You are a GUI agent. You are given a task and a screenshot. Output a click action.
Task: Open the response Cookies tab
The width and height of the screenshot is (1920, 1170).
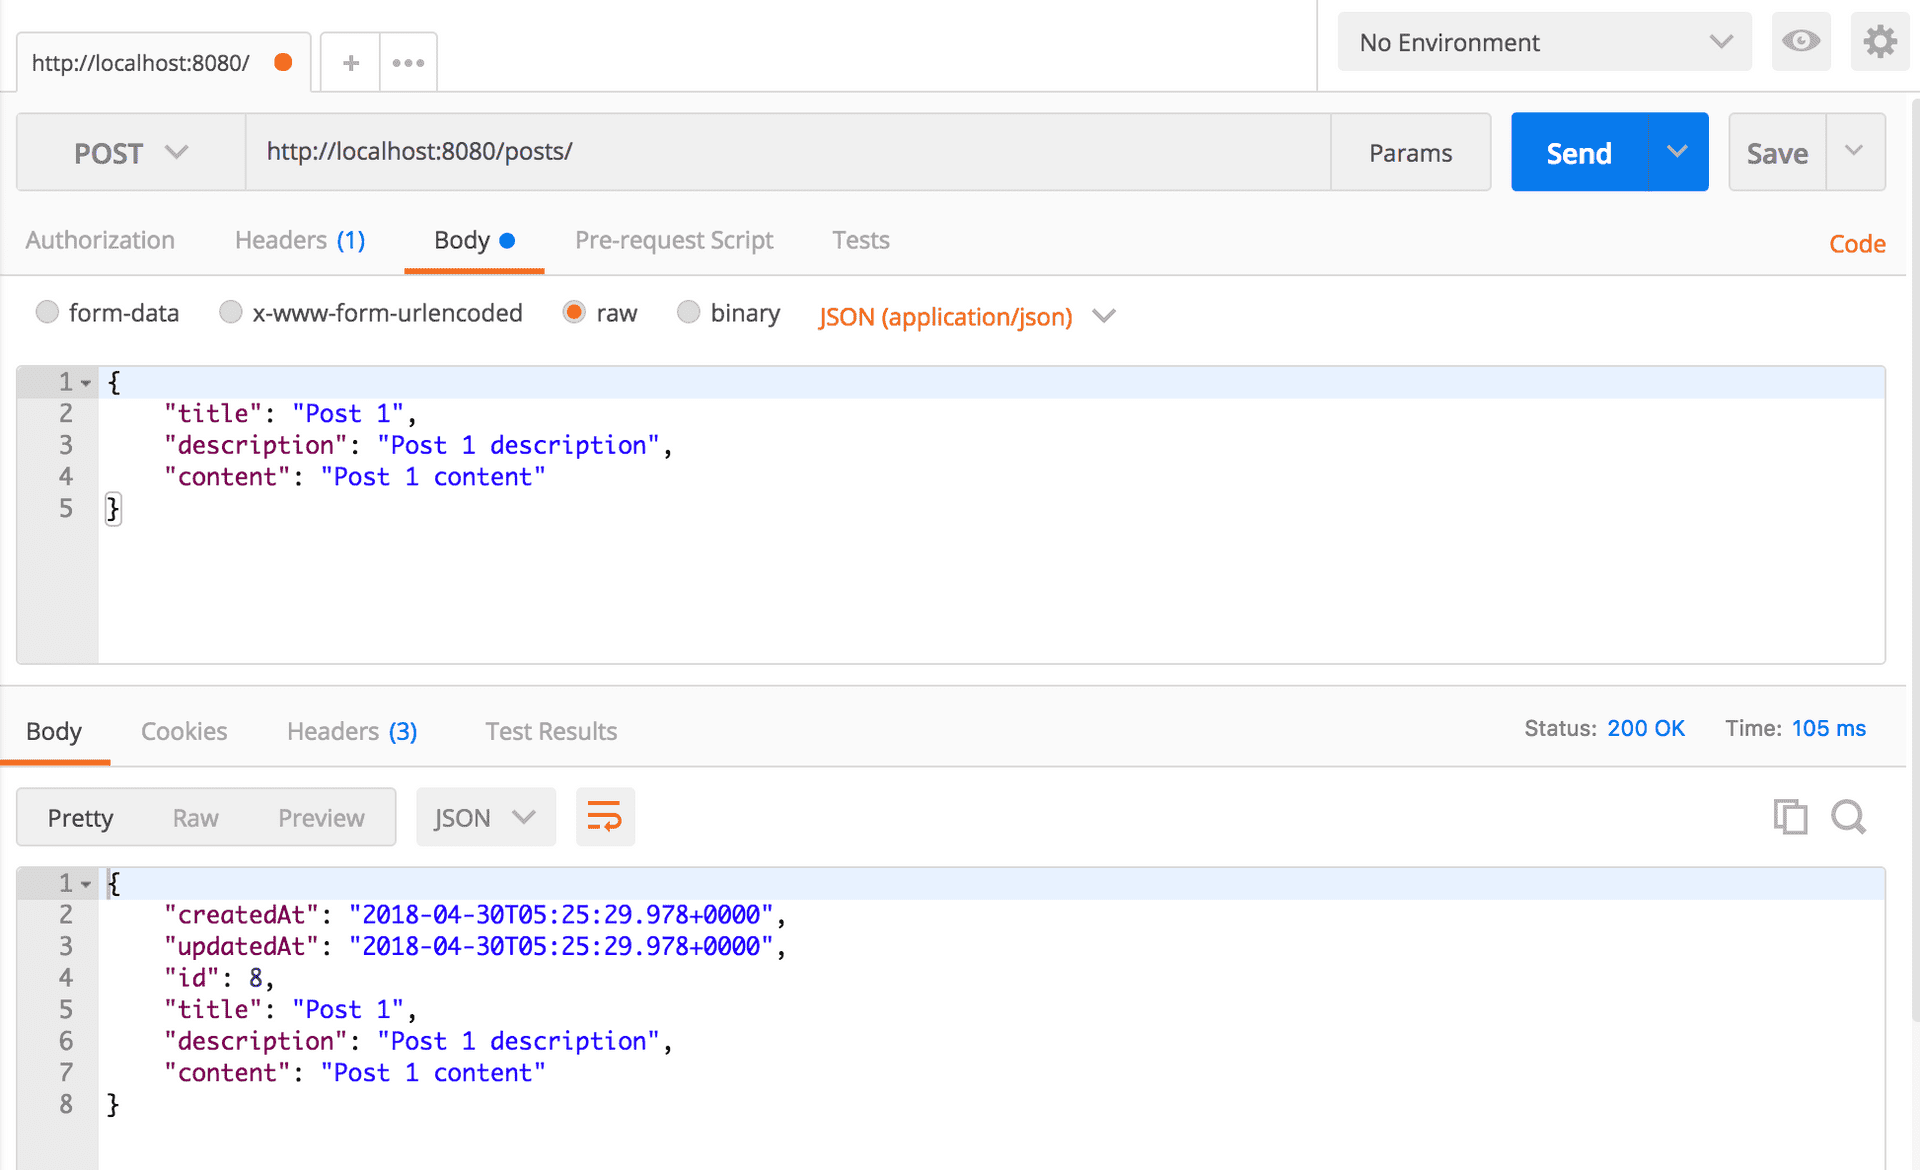click(x=184, y=731)
